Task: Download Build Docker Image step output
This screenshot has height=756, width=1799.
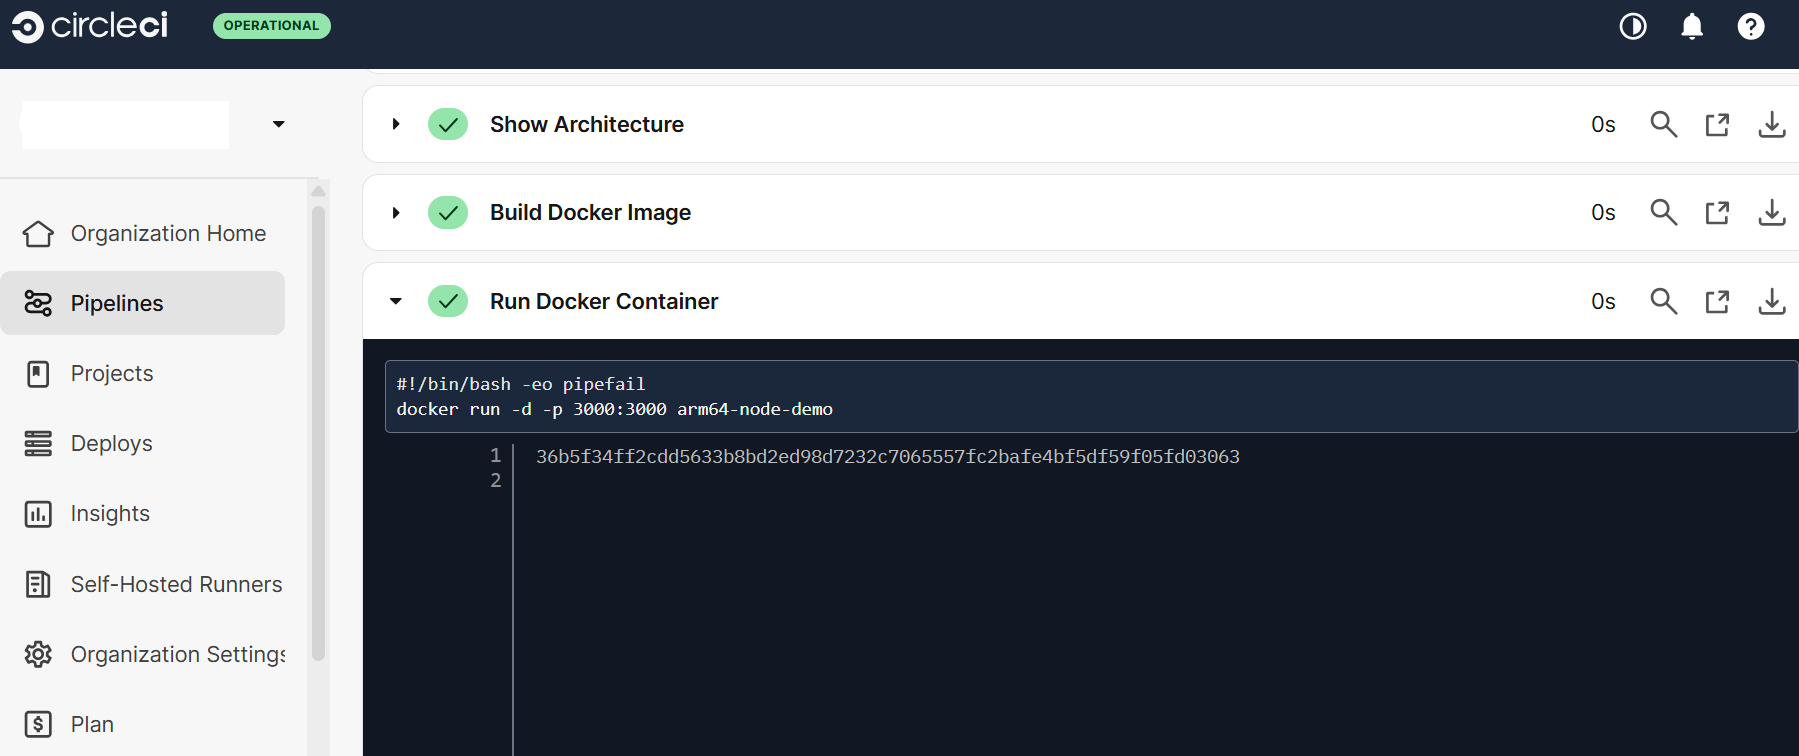Action: pos(1772,213)
